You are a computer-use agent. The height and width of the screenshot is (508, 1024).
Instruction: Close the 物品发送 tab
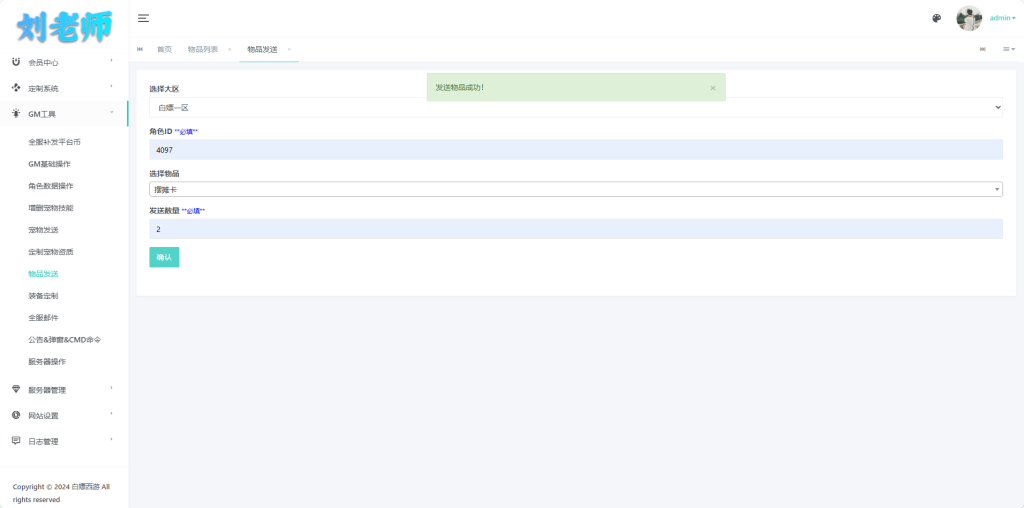tap(289, 50)
